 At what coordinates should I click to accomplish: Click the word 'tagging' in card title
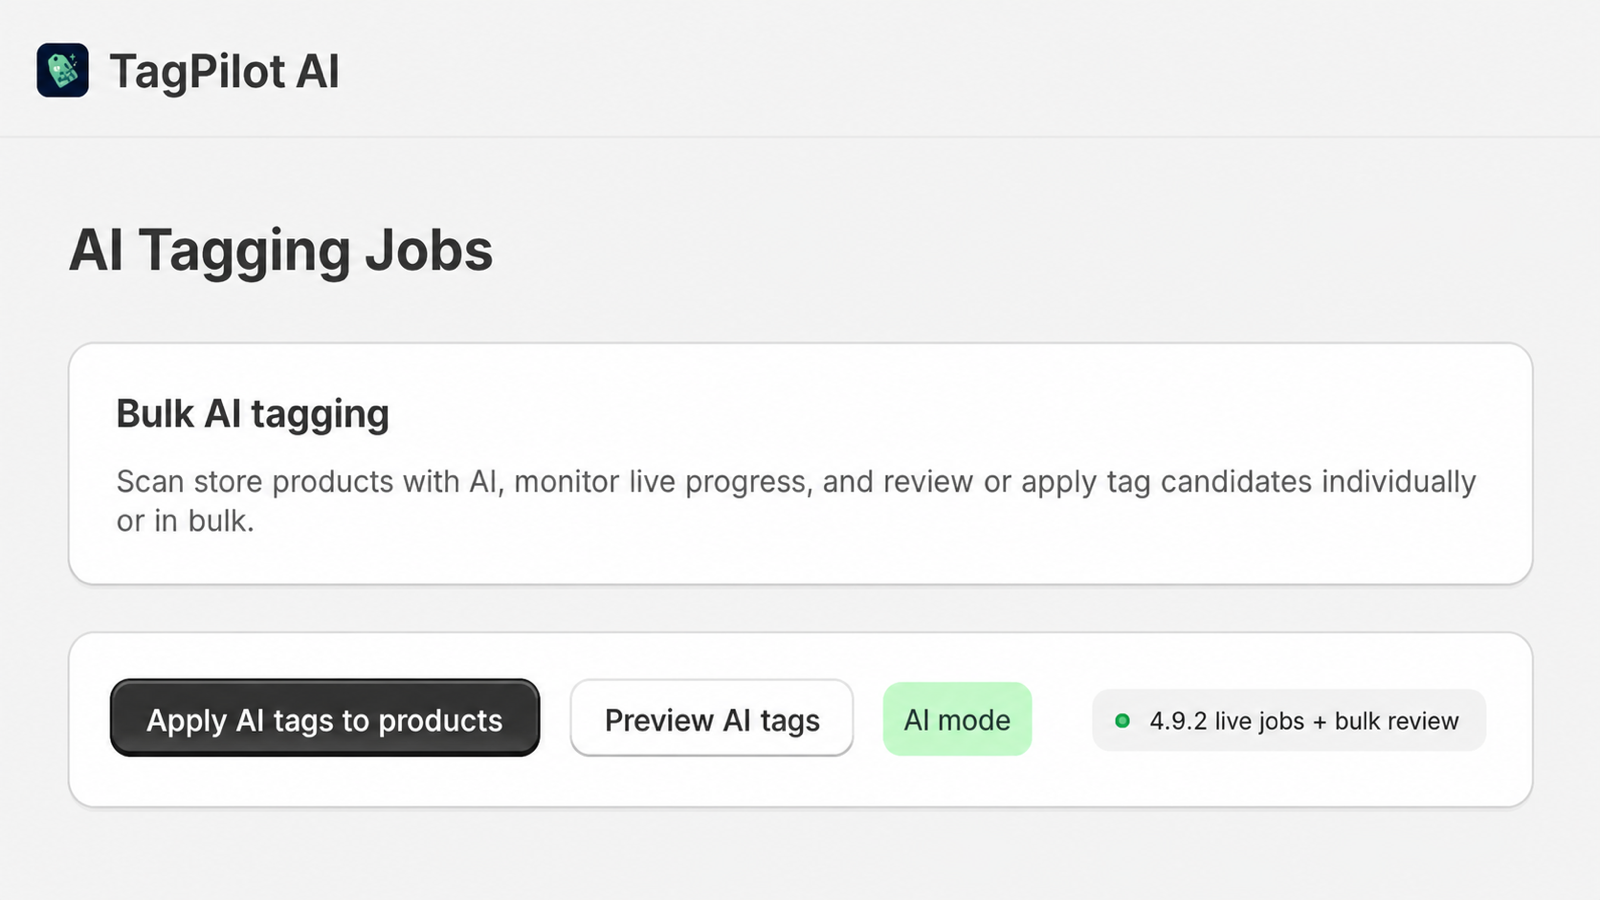click(x=320, y=415)
